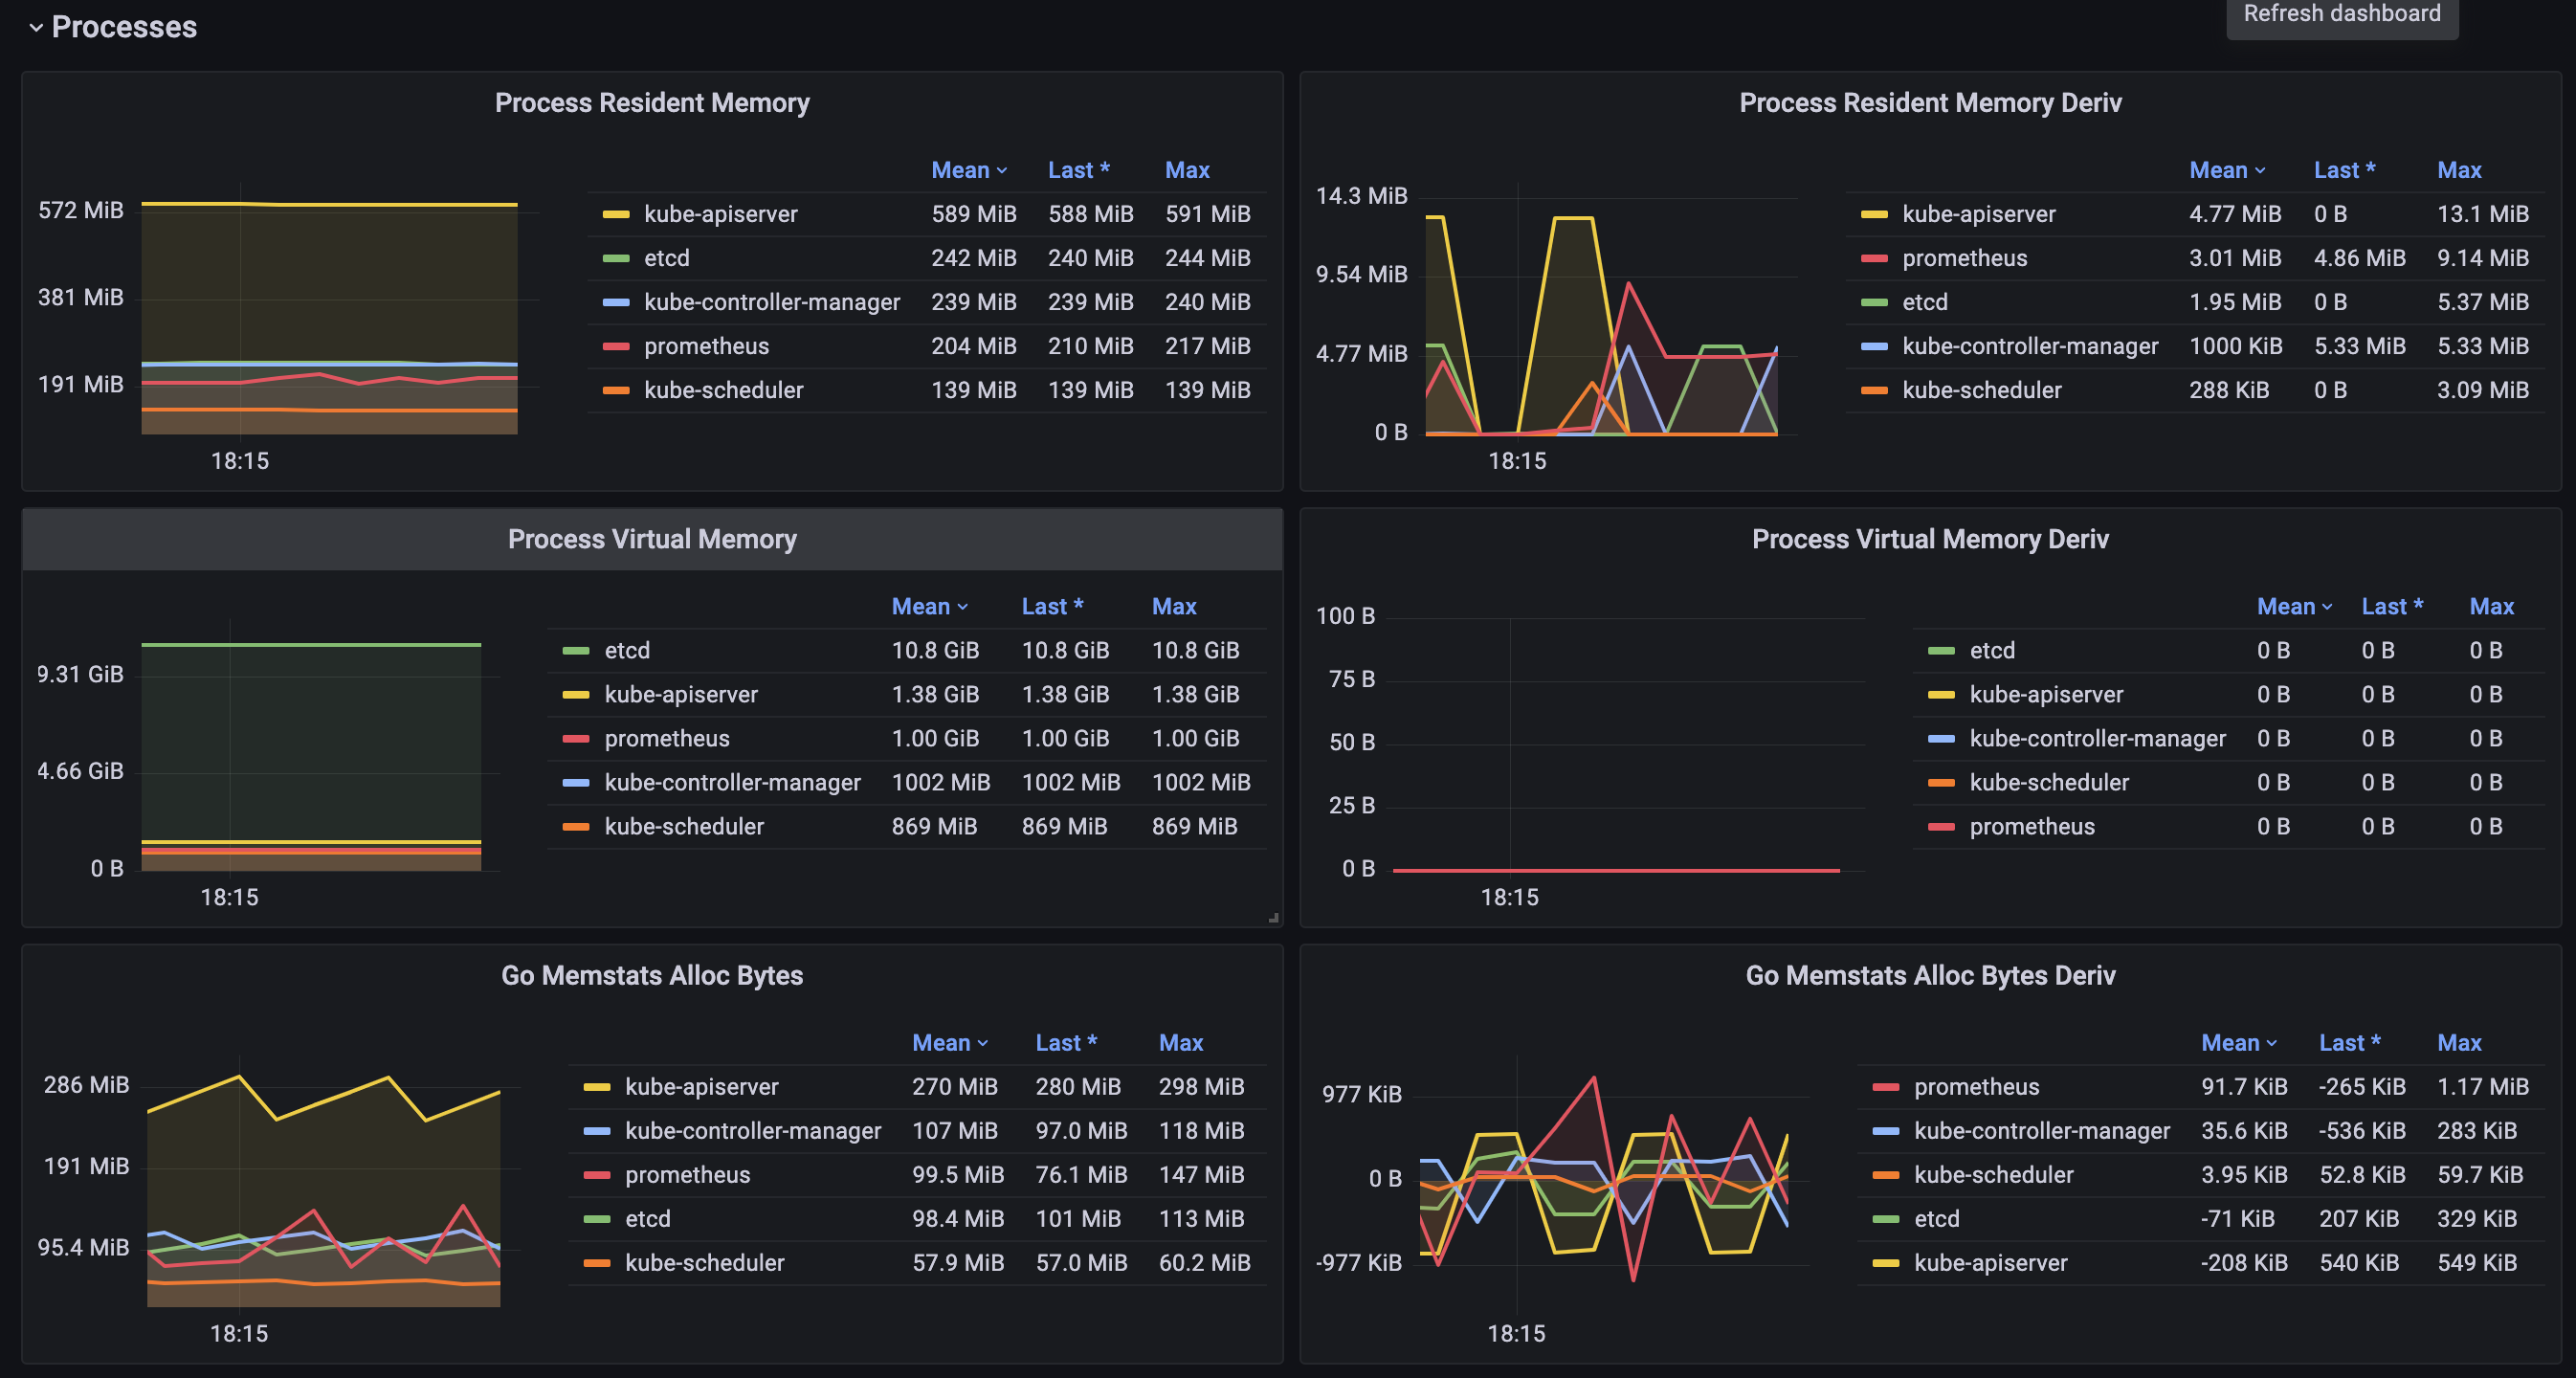
Task: Click the Refresh dashboard button
Action: [2341, 14]
